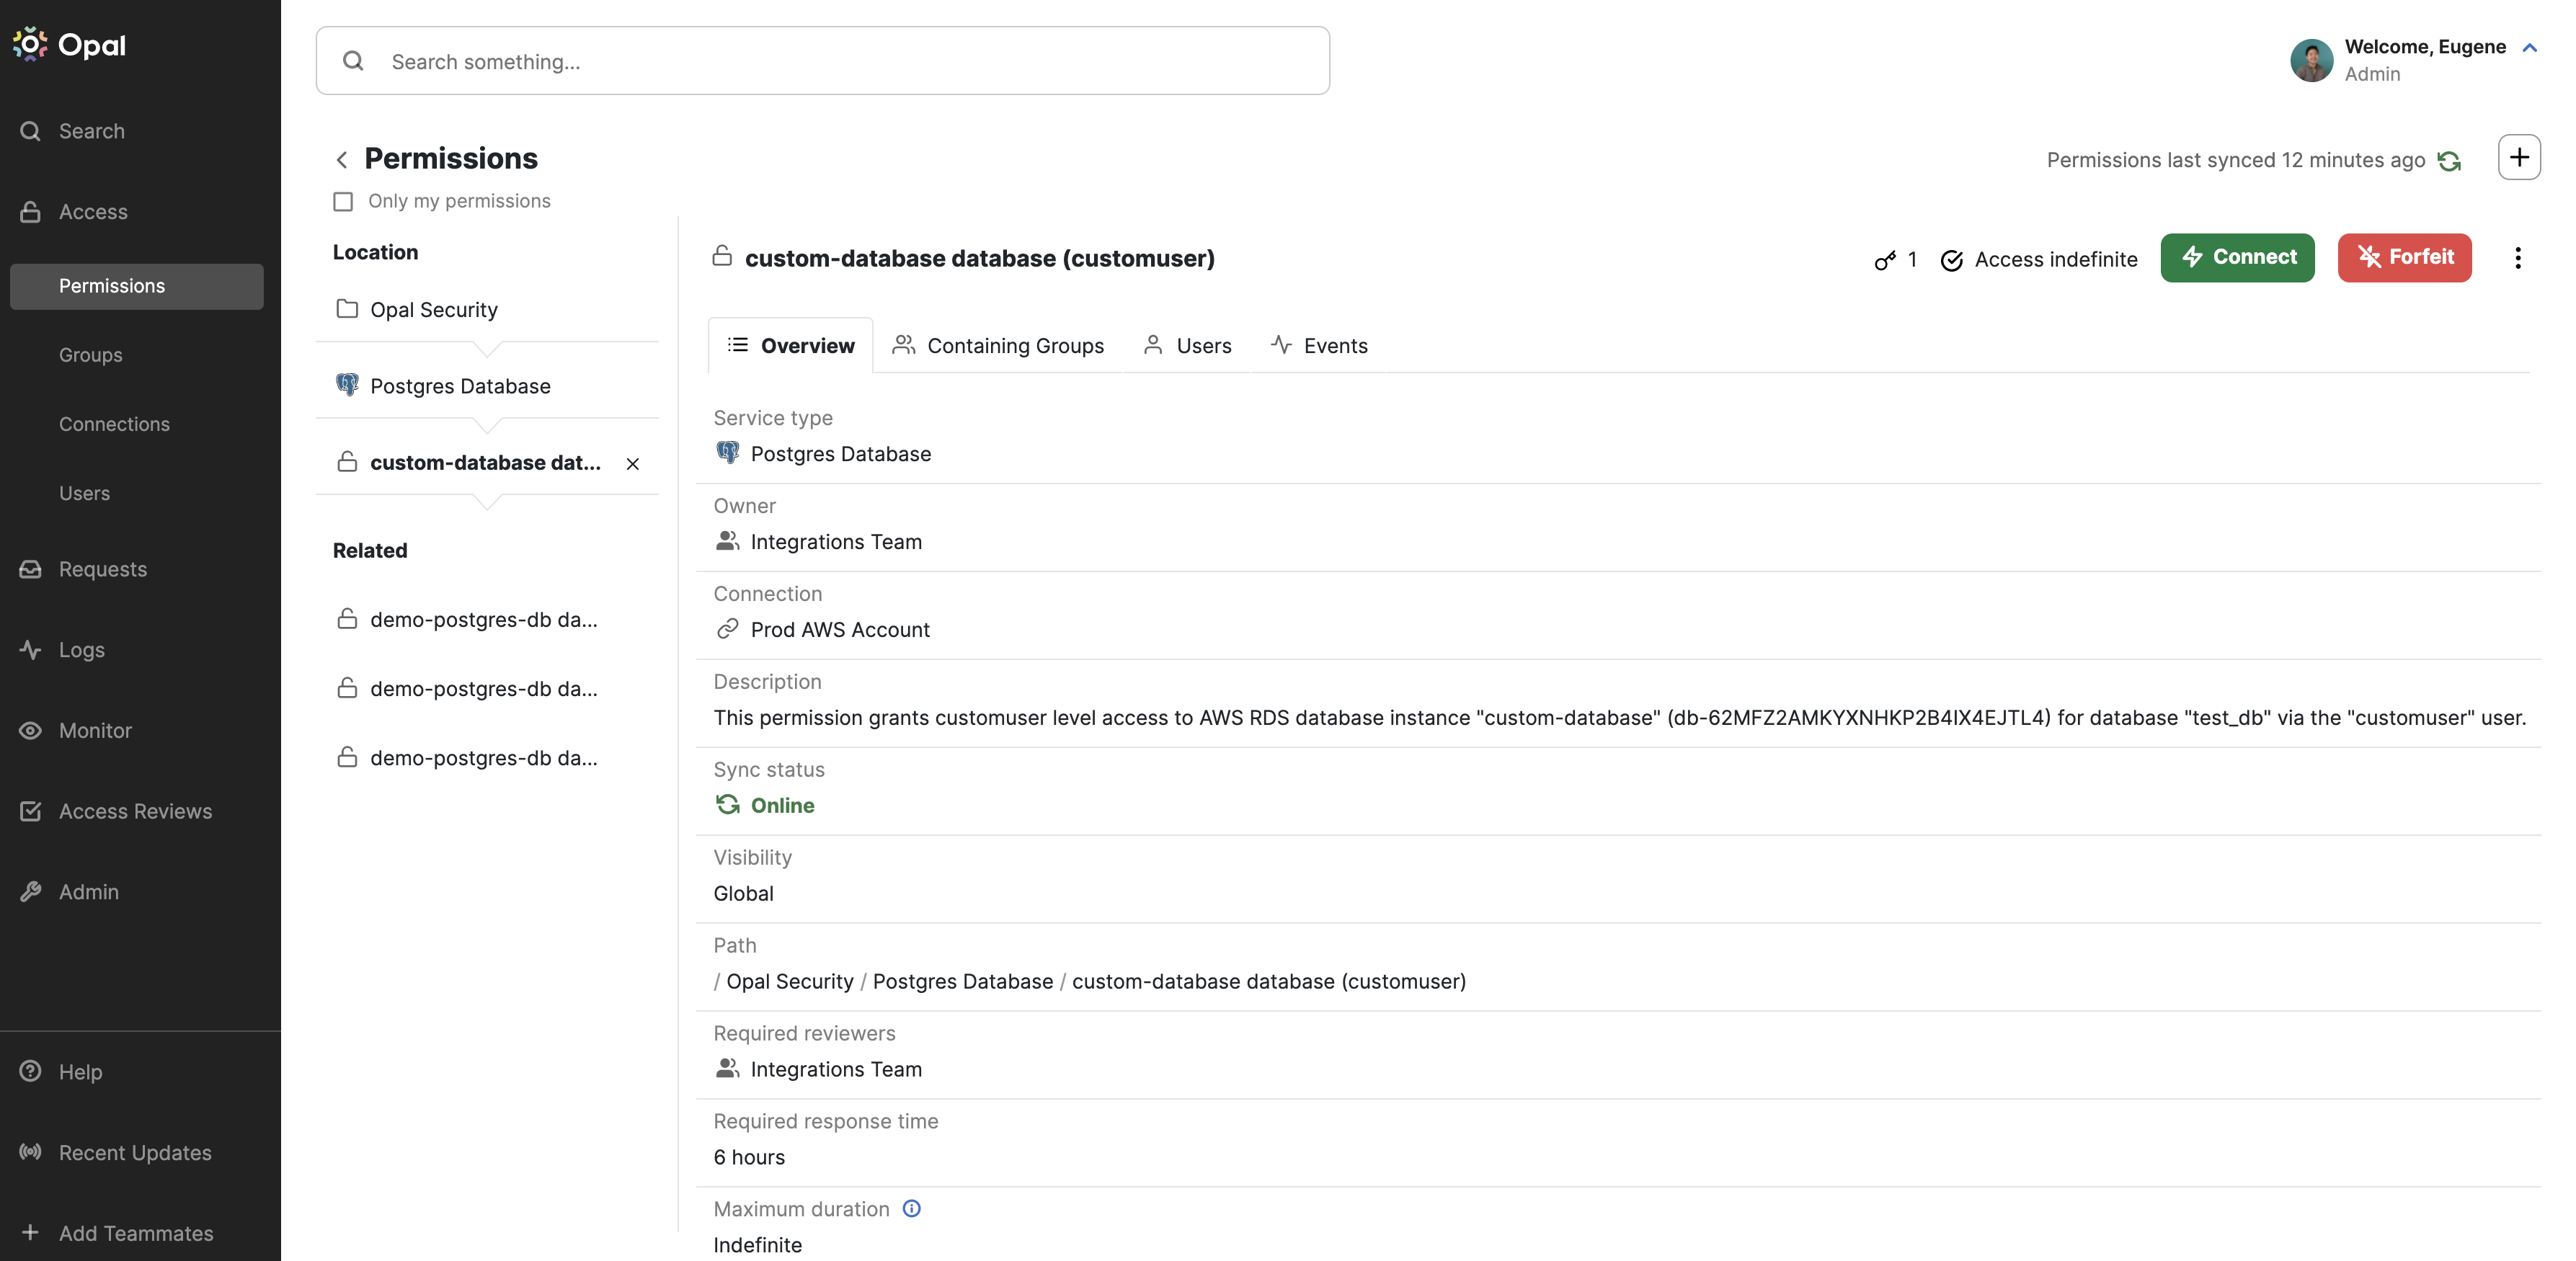2576x1261 pixels.
Task: Click custom-database database in Path breadcrumb
Action: click(x=1269, y=982)
